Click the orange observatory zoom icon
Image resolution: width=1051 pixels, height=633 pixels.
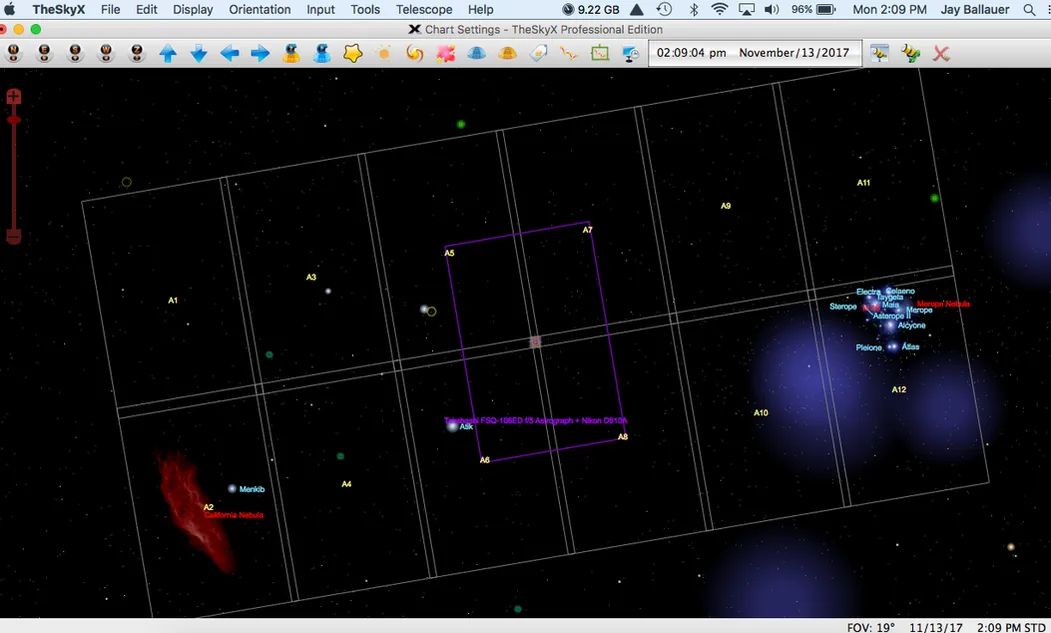click(291, 53)
